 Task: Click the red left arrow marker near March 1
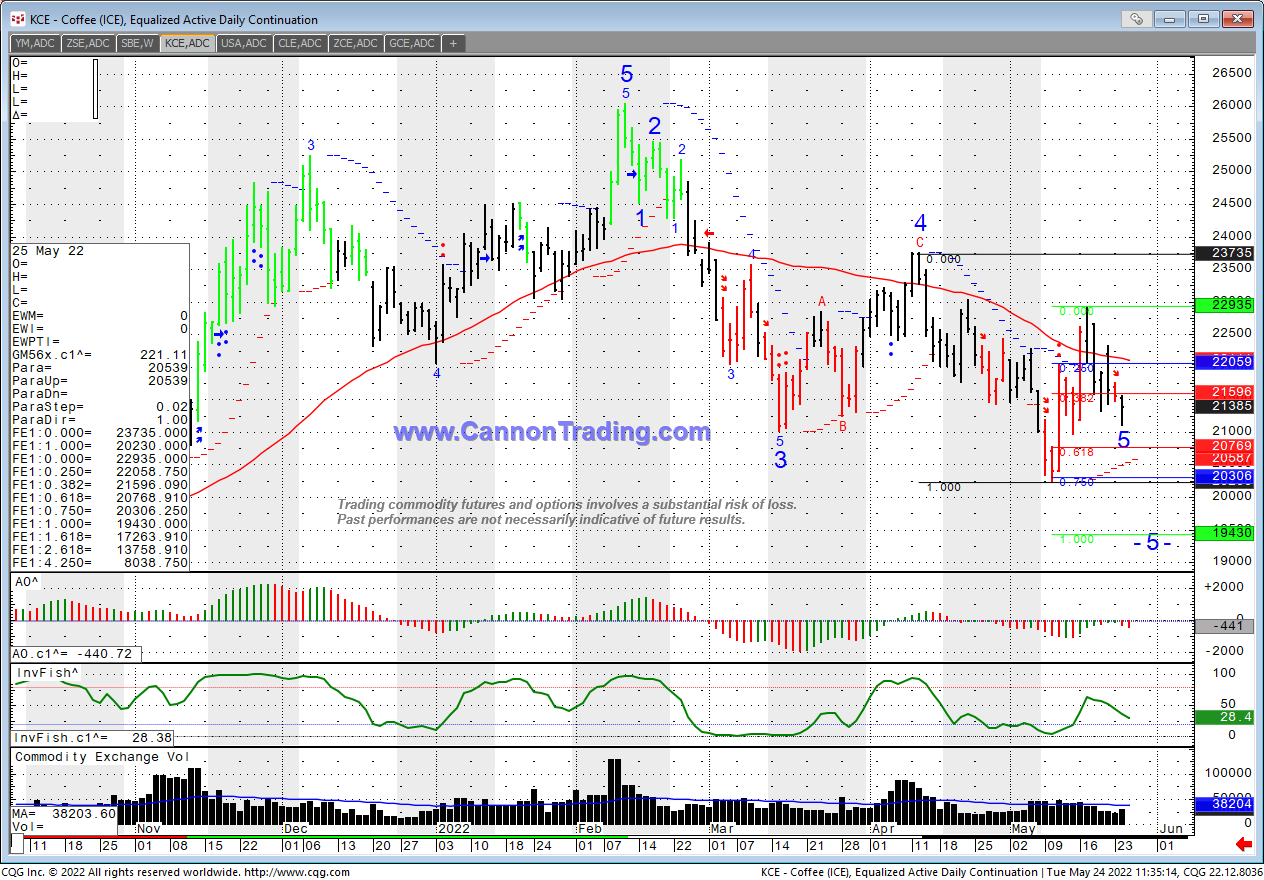(x=708, y=232)
